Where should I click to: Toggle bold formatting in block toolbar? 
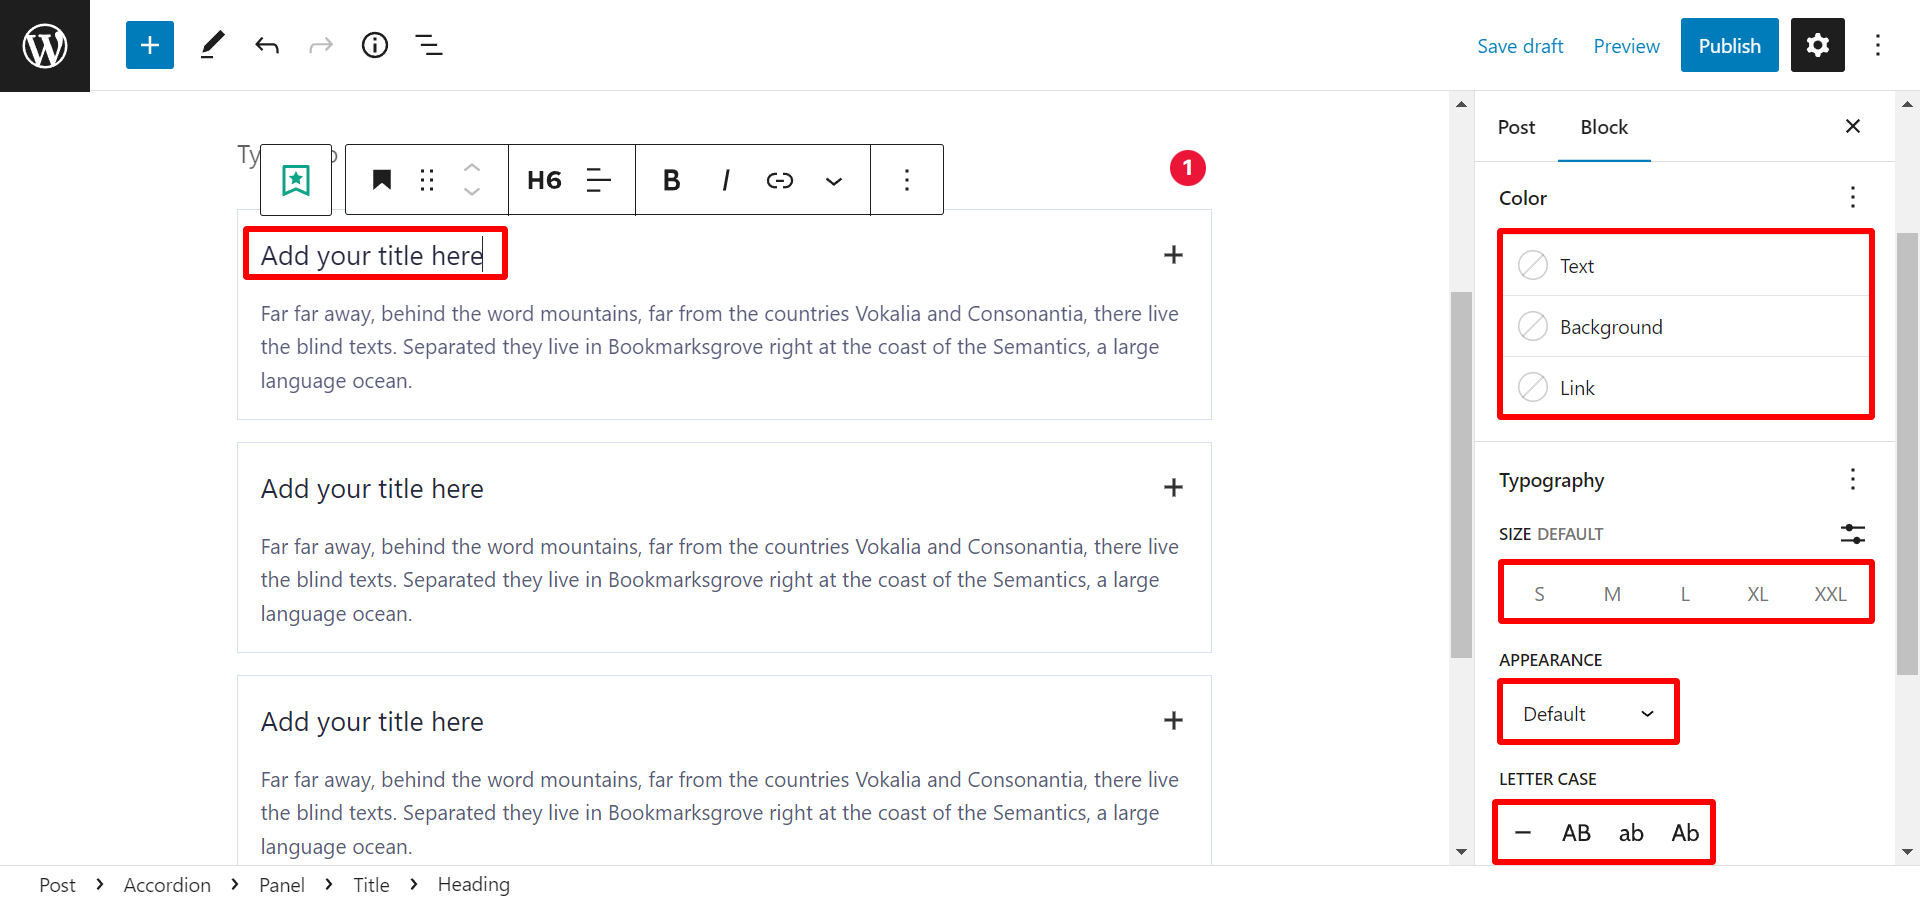click(671, 180)
